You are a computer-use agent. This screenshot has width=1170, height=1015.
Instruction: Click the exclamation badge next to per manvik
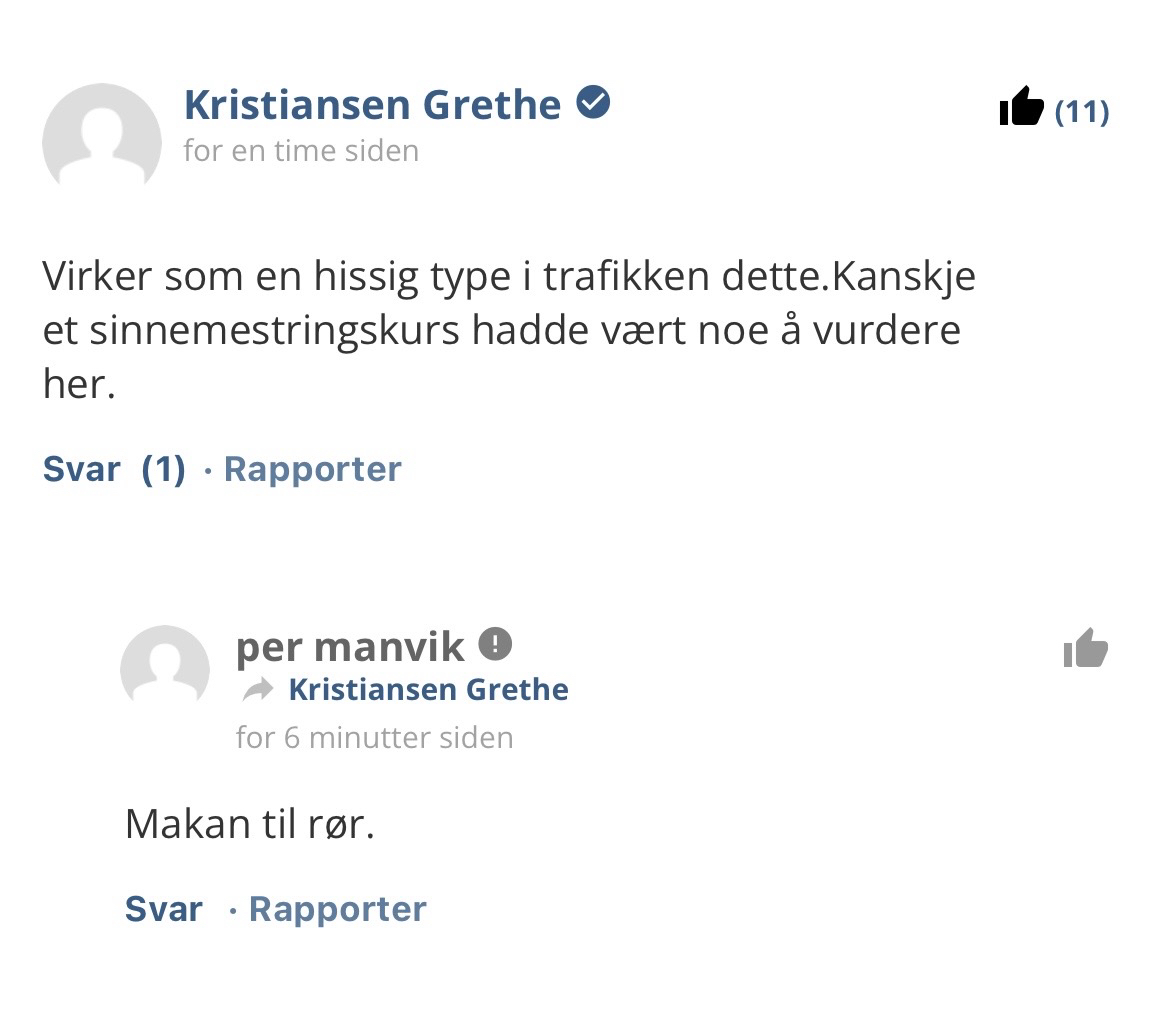click(x=495, y=643)
